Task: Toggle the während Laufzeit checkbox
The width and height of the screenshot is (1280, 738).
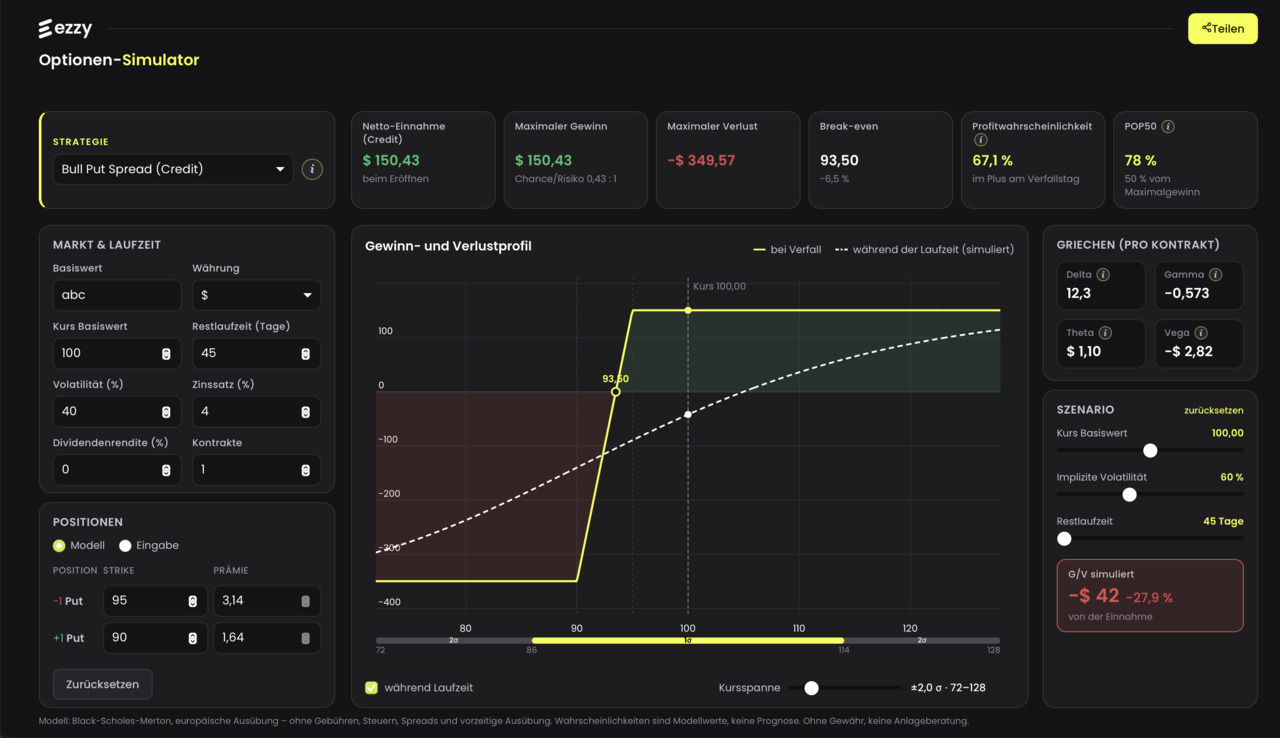Action: point(372,688)
